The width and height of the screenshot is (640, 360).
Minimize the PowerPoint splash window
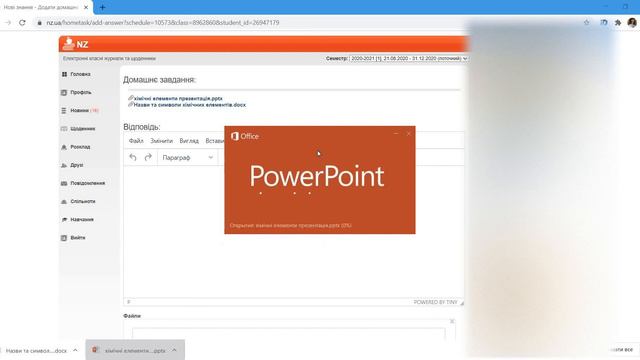396,134
